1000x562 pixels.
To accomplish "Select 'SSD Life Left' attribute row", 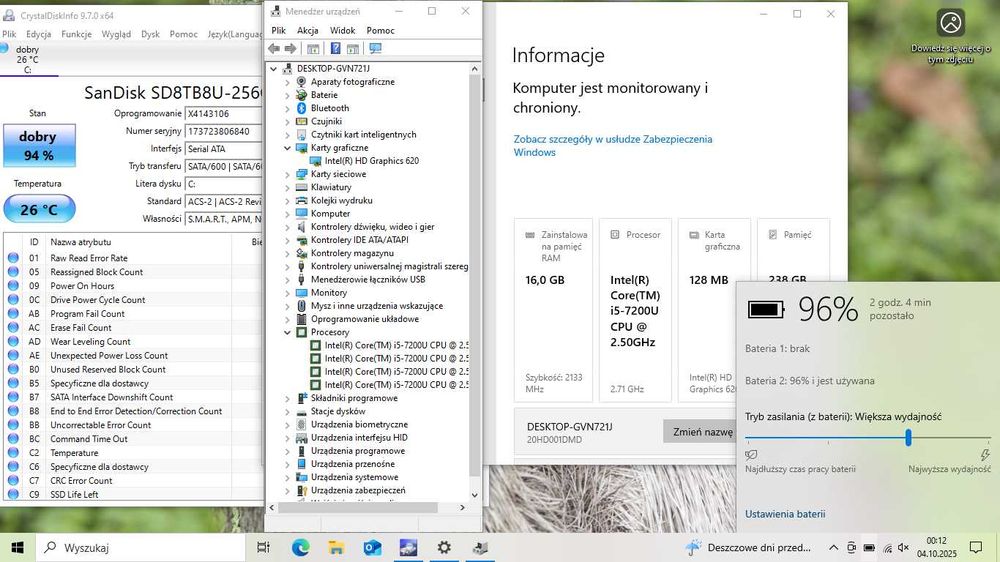I will tap(133, 494).
